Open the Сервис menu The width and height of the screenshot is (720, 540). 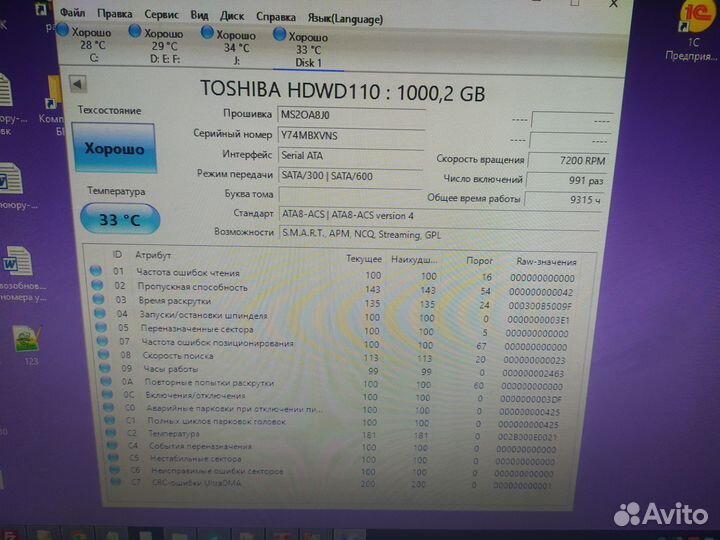point(161,15)
